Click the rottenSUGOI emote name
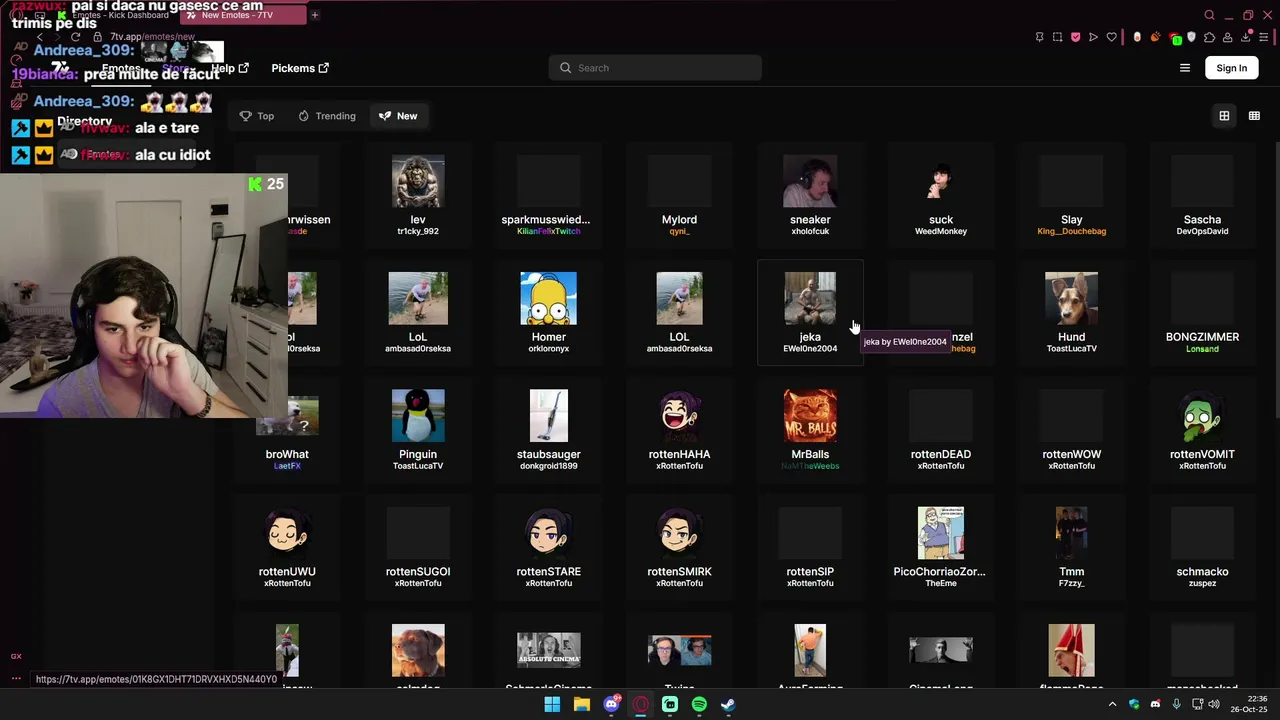Viewport: 1280px width, 720px height. tap(418, 572)
